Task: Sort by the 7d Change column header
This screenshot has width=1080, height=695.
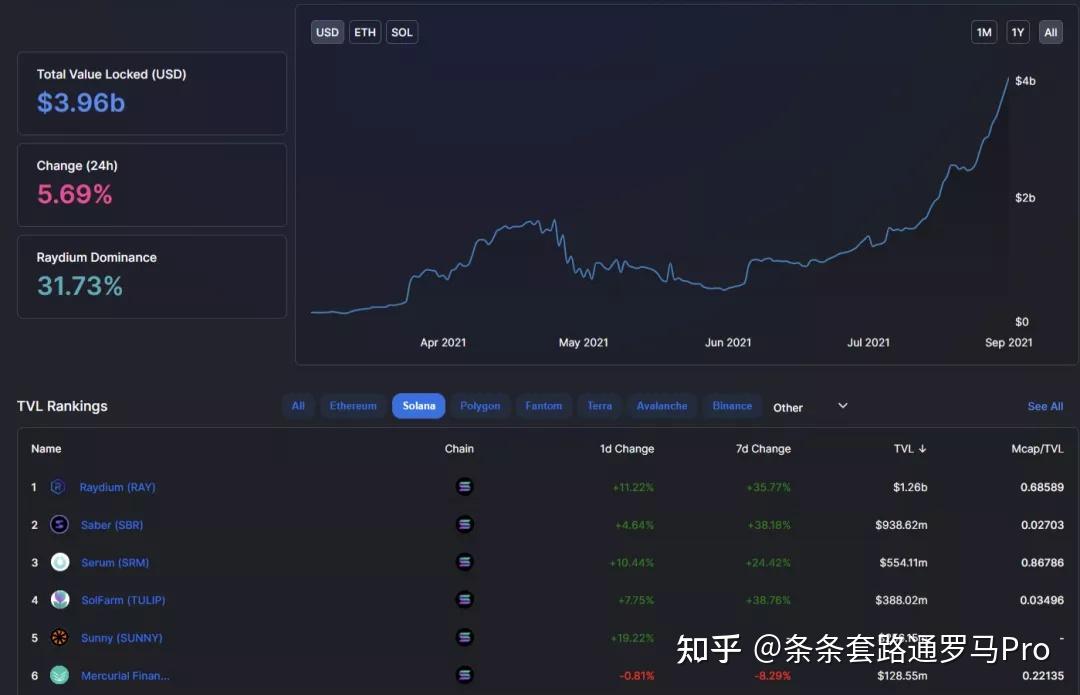Action: (x=763, y=449)
